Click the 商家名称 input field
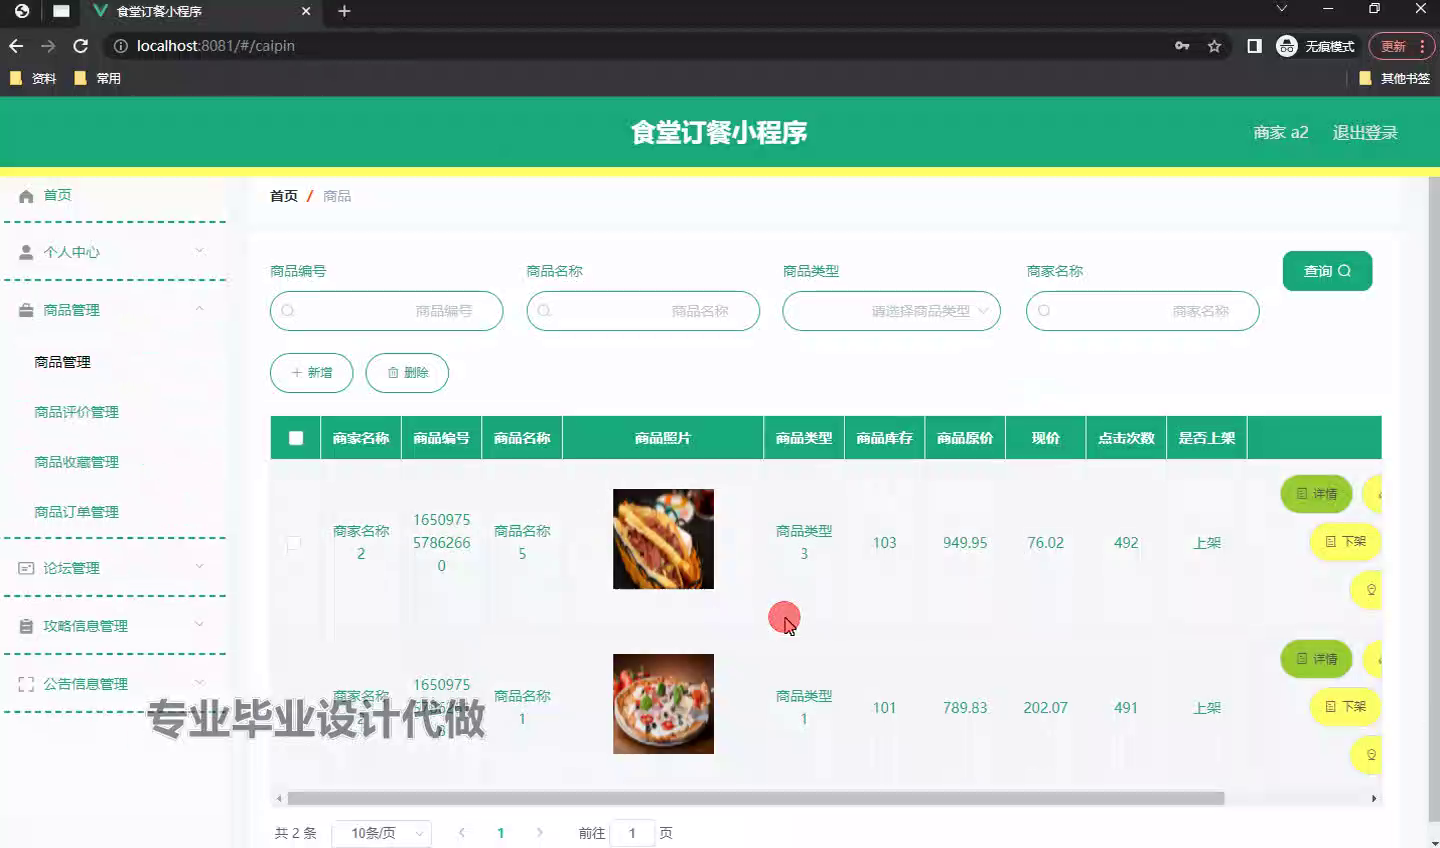The height and width of the screenshot is (848, 1440). [1142, 311]
